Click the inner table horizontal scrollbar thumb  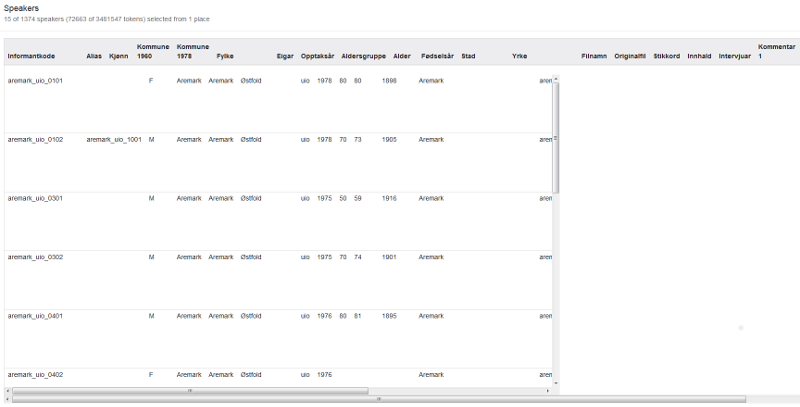(x=190, y=391)
